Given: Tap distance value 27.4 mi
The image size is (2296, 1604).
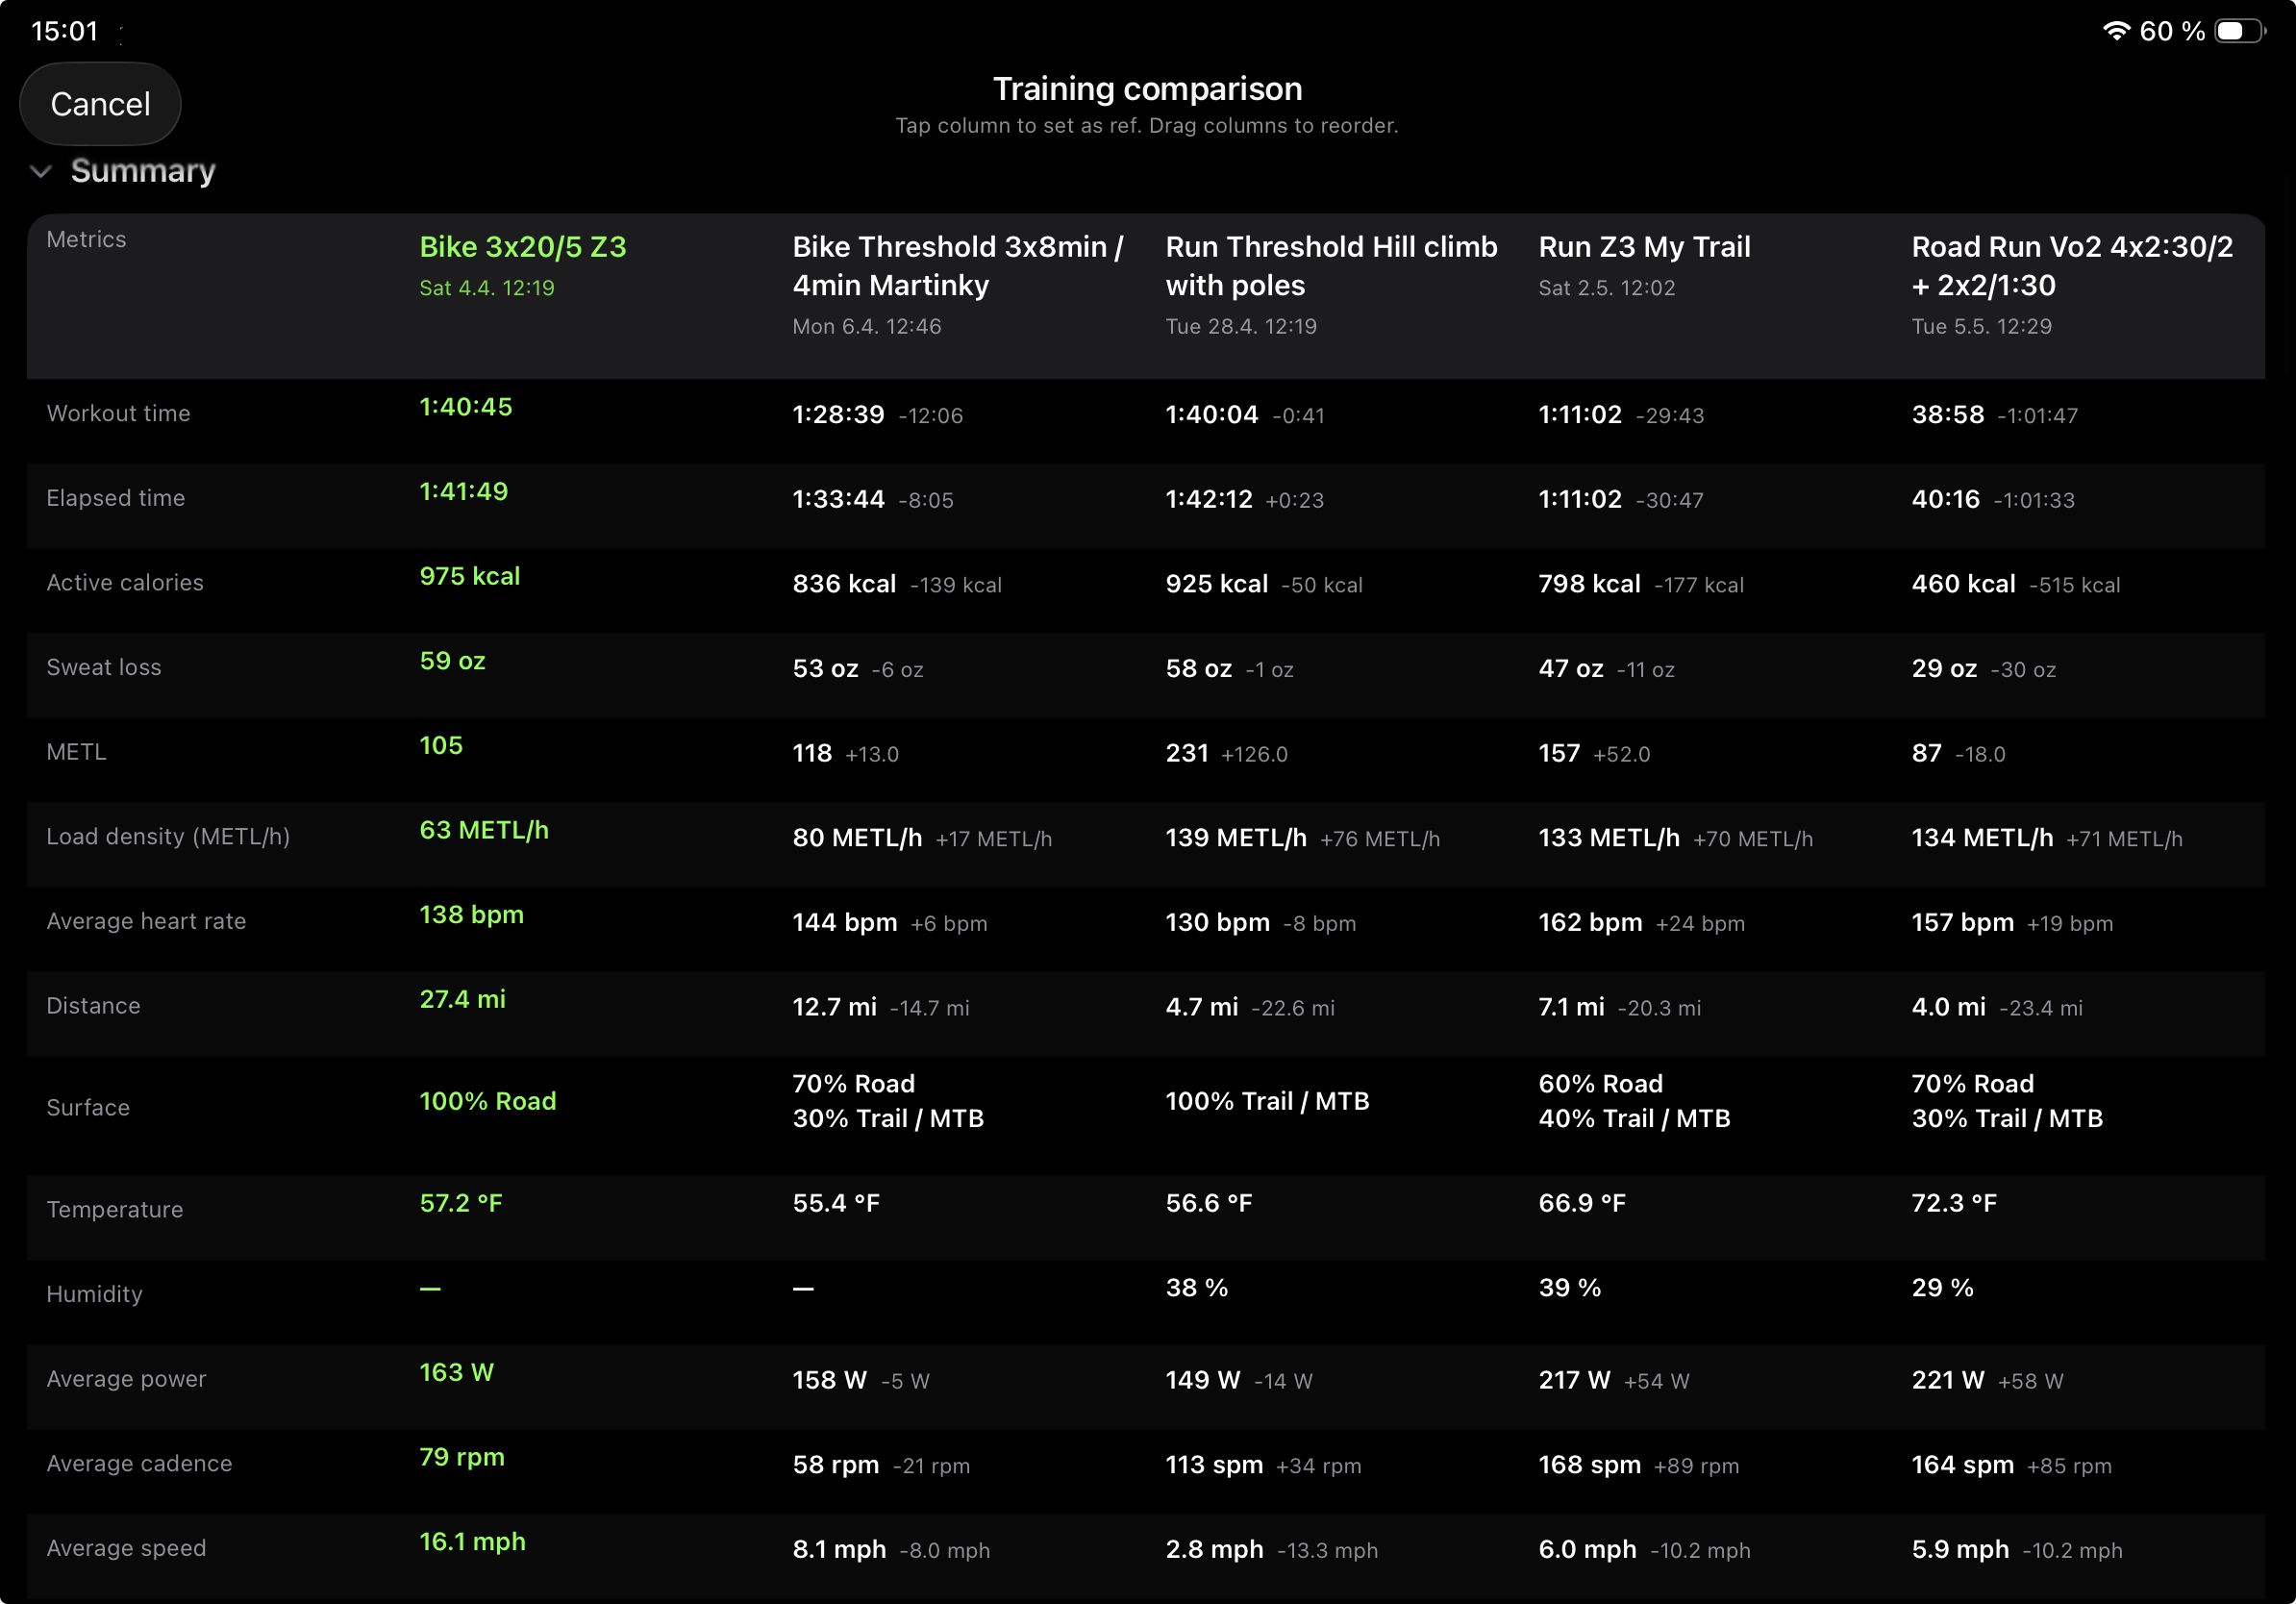Looking at the screenshot, I should point(462,999).
